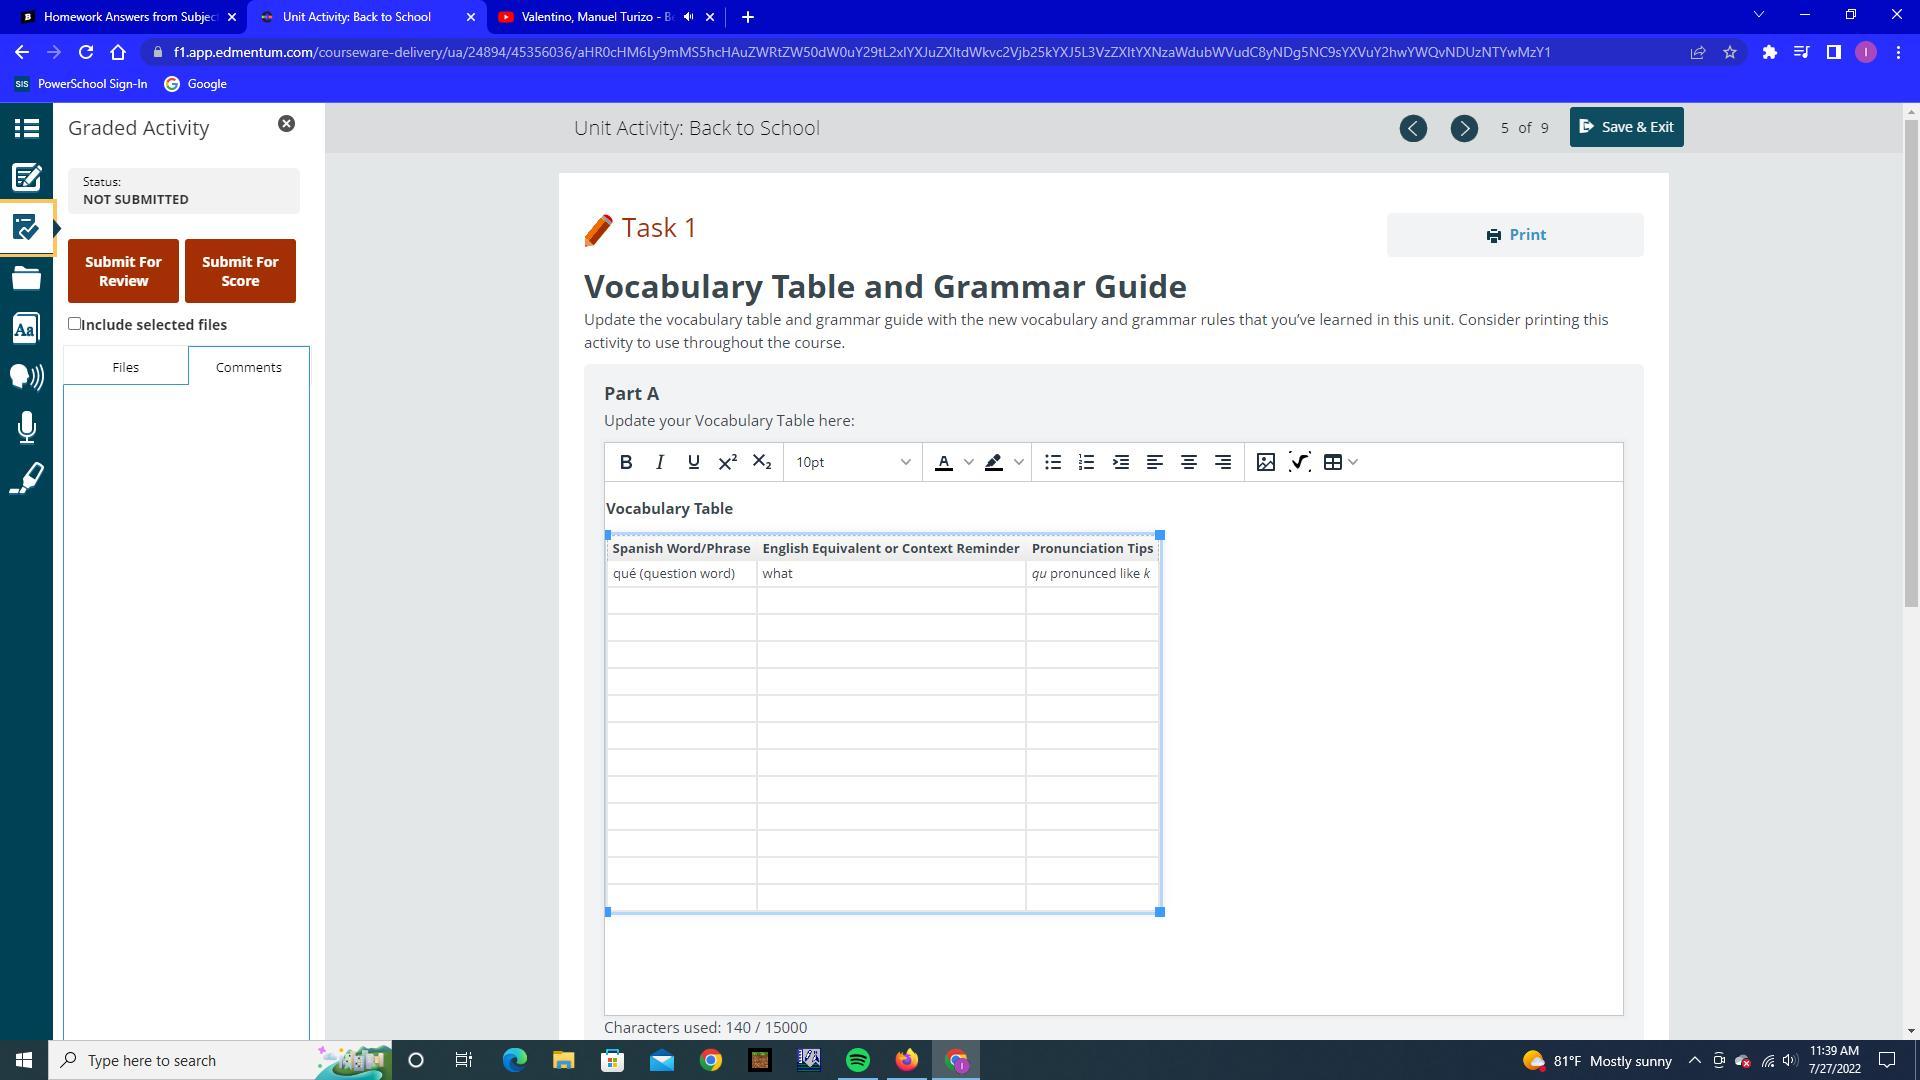1920x1080 pixels.
Task: Insert a bulleted list
Action: pyautogui.click(x=1053, y=462)
